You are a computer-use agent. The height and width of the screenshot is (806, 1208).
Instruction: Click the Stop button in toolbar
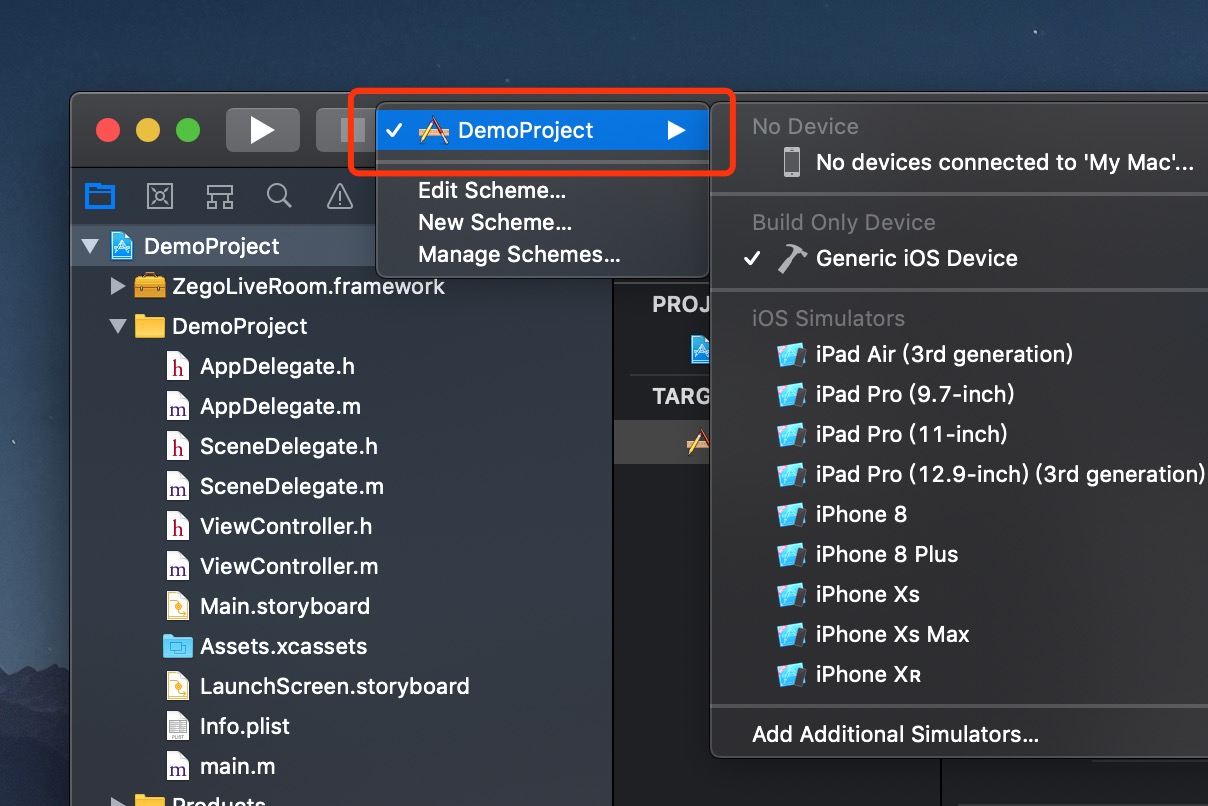pyautogui.click(x=347, y=130)
